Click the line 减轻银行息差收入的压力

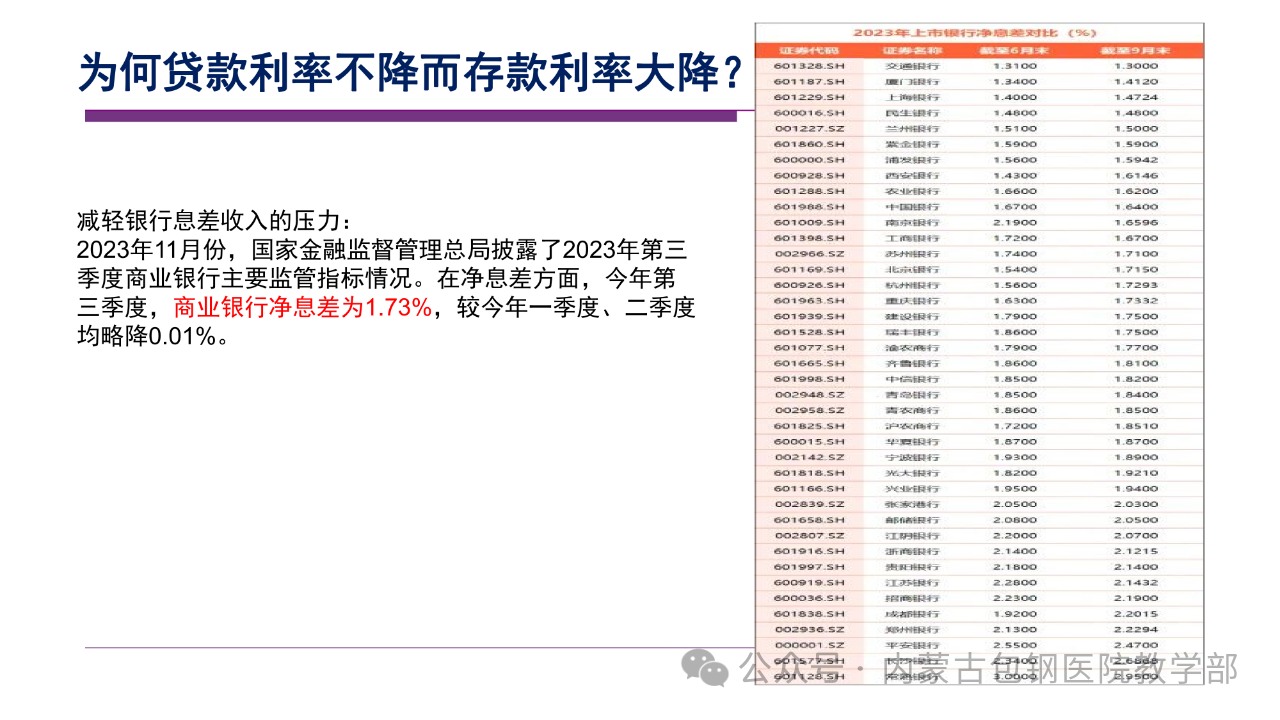[214, 220]
